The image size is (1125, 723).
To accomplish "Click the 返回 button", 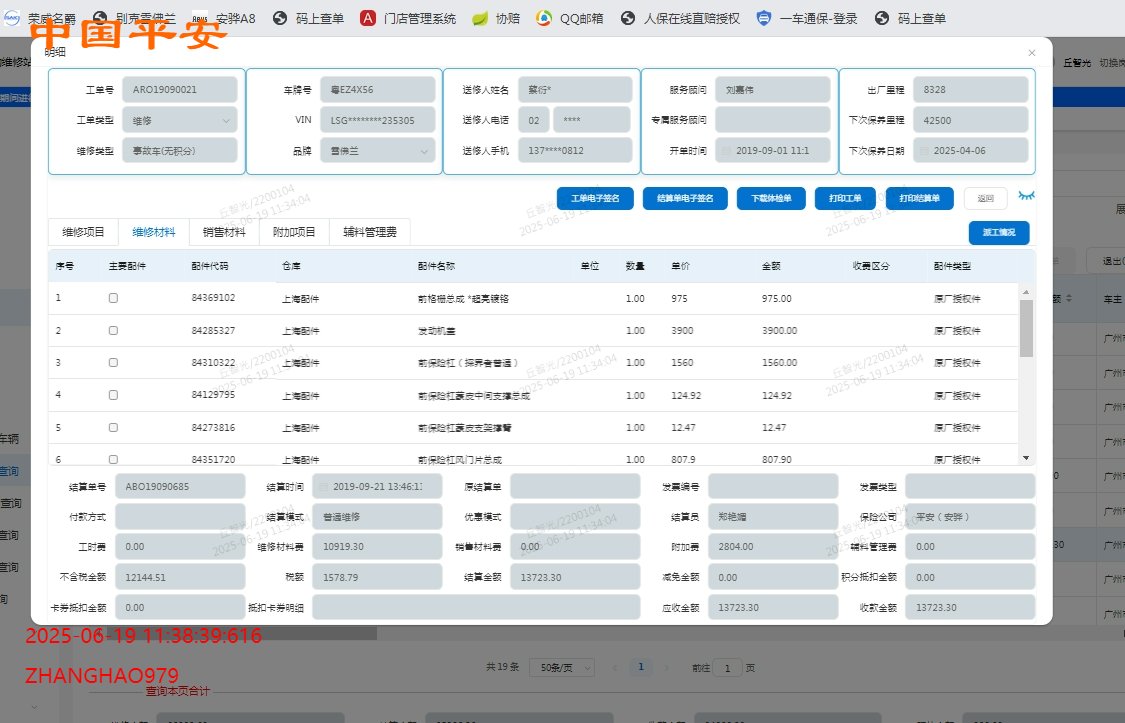I will click(986, 198).
